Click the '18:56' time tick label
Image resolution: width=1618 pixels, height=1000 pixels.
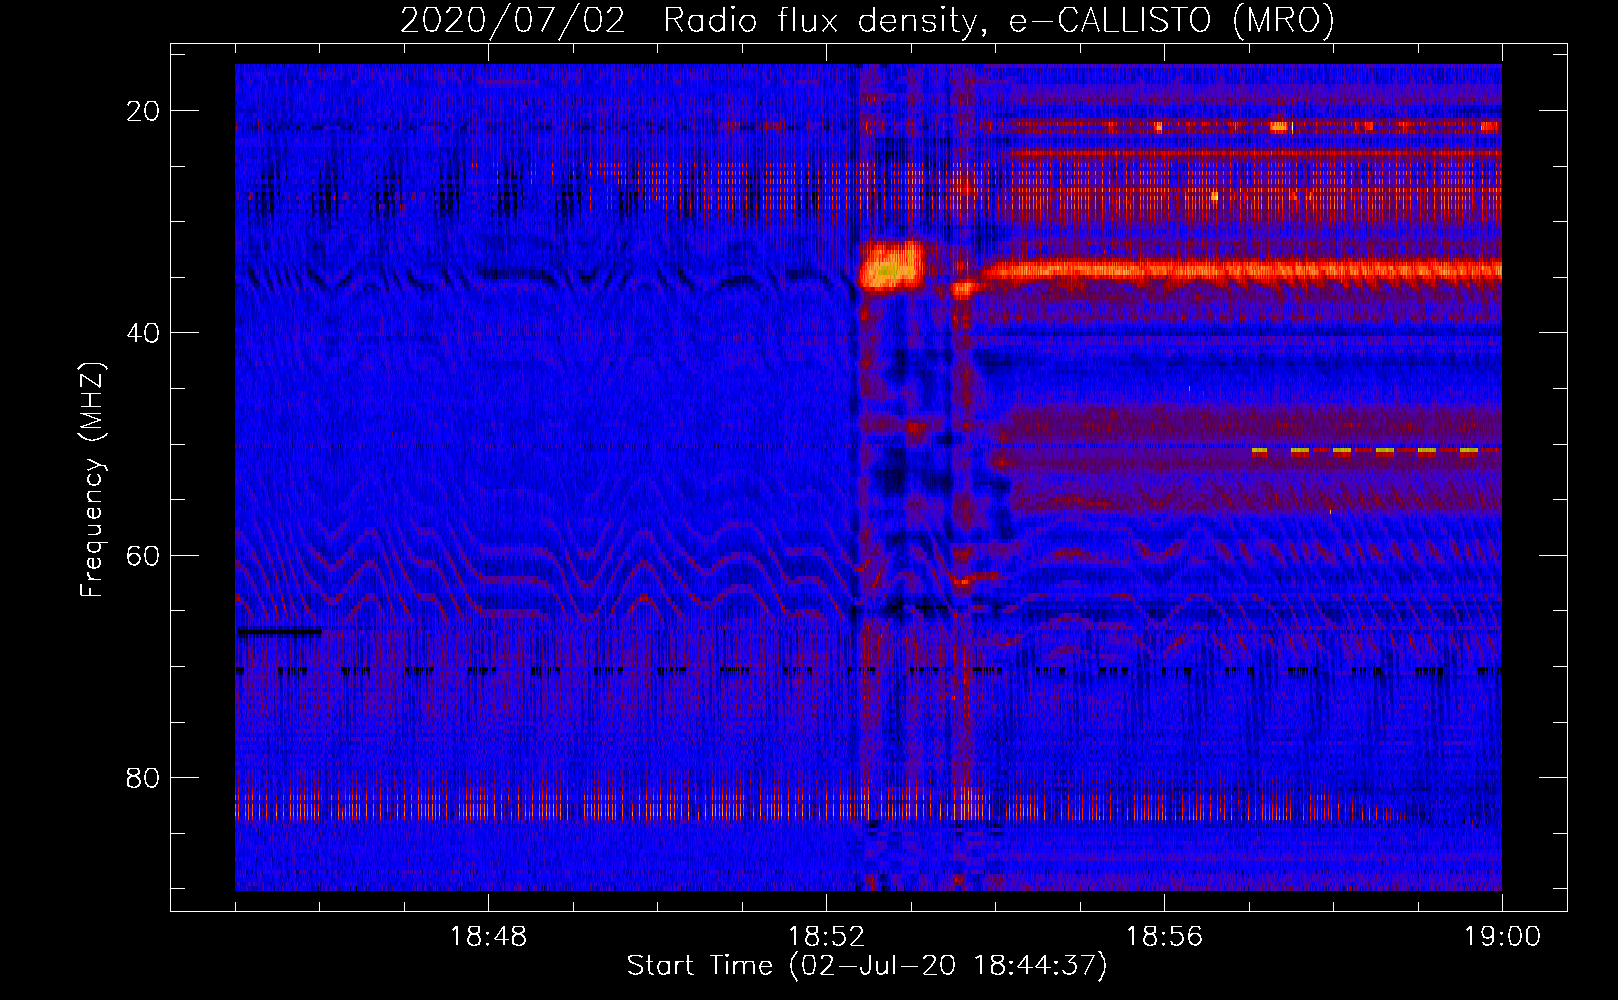[x=1164, y=937]
